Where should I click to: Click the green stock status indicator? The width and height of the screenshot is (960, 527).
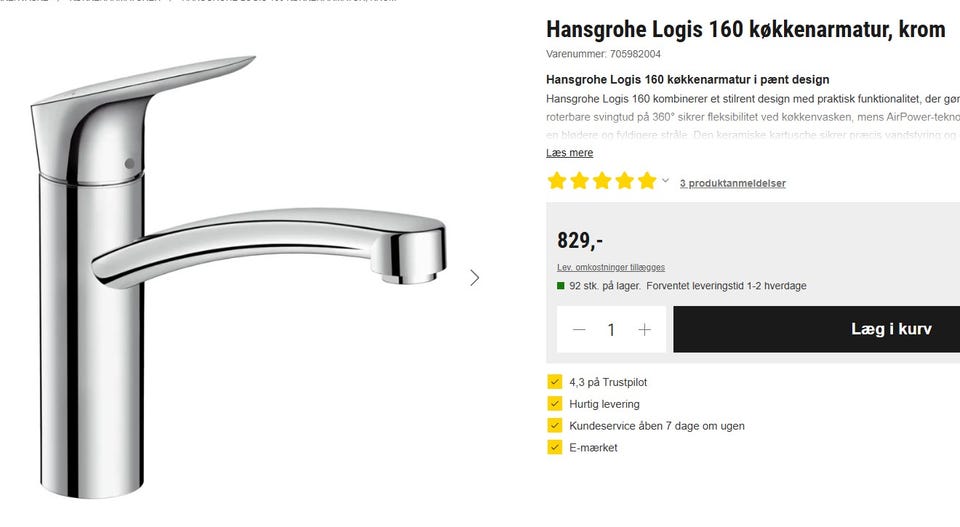click(560, 286)
